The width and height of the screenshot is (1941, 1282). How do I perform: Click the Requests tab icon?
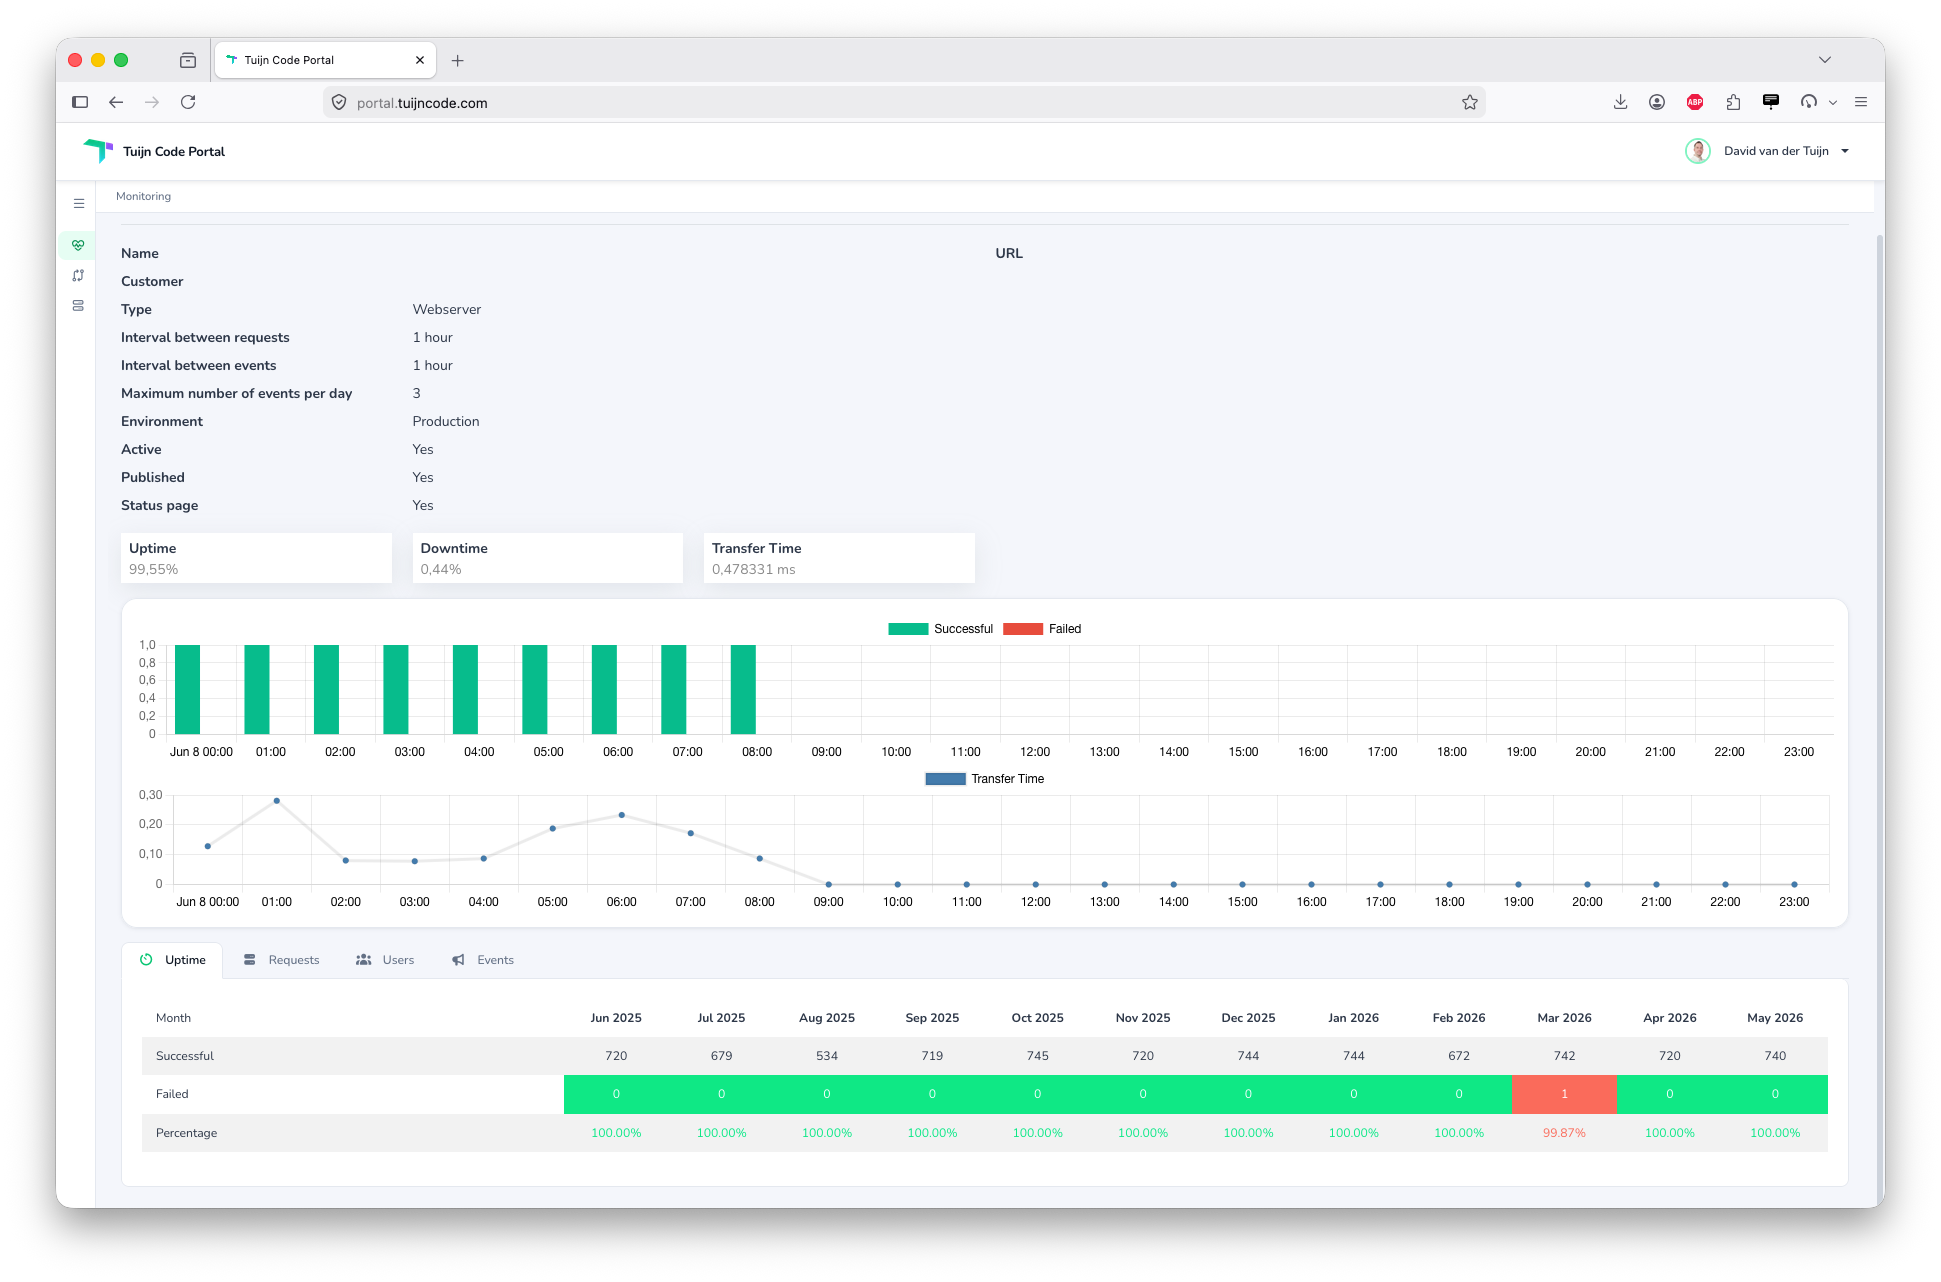tap(250, 960)
